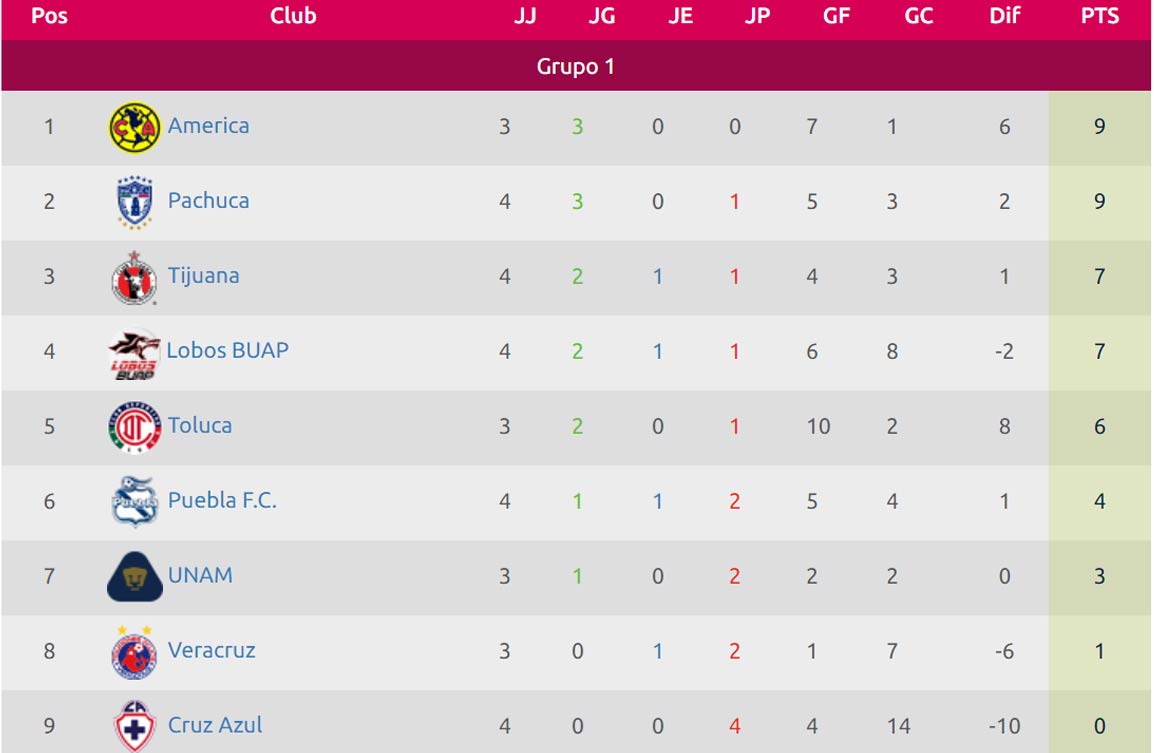Click the Toluca club crest logo
1154x753 pixels.
[x=134, y=427]
